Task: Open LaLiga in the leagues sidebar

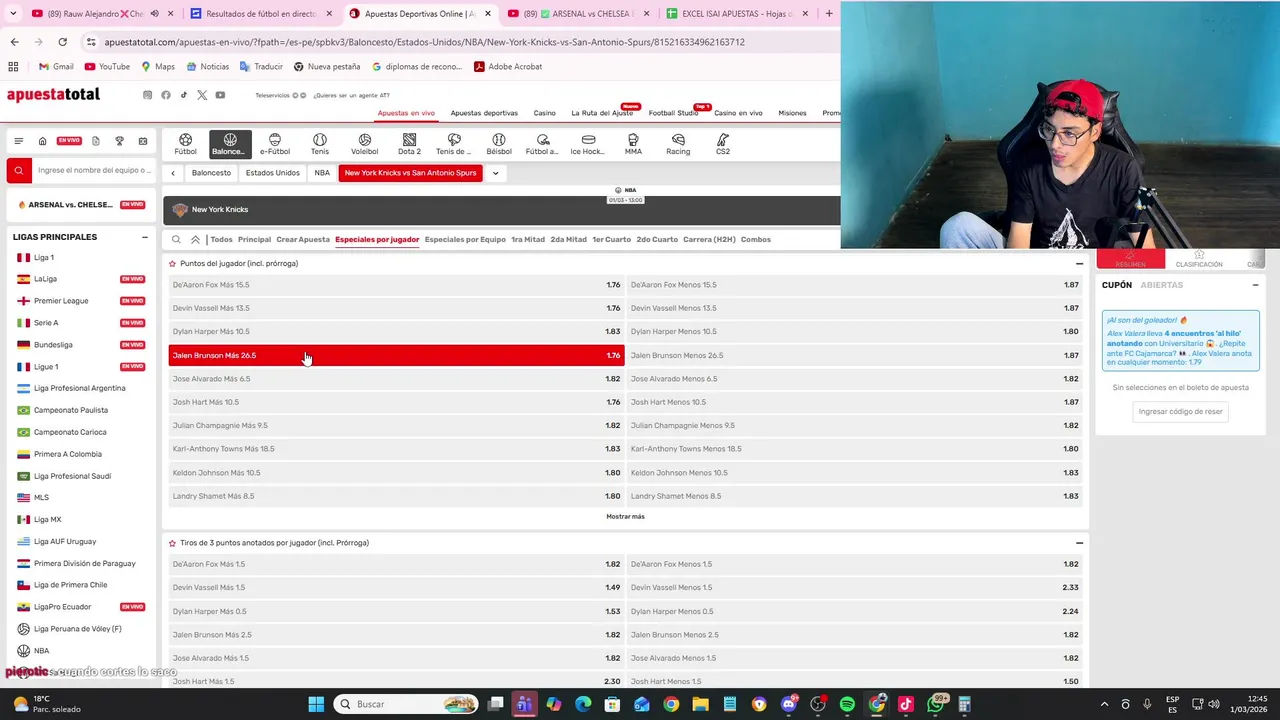Action: pyautogui.click(x=45, y=279)
